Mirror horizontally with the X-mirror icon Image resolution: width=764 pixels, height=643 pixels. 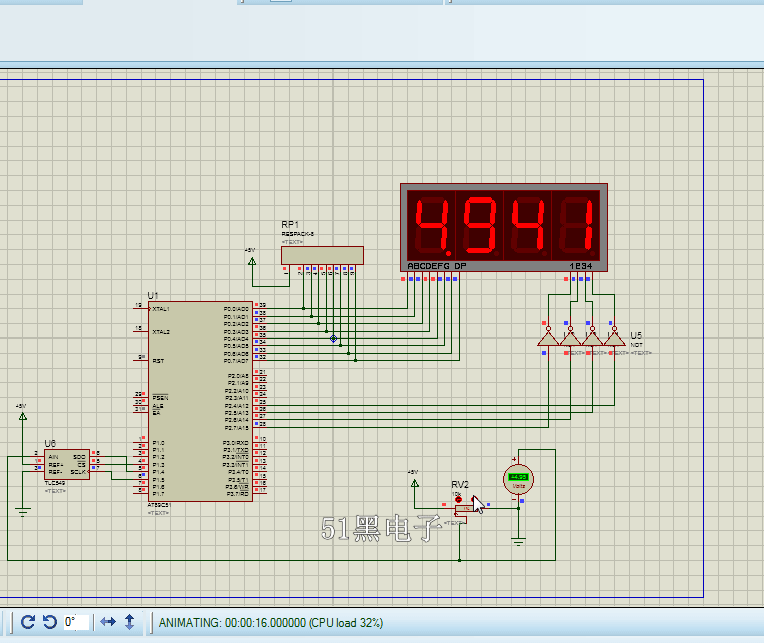108,622
